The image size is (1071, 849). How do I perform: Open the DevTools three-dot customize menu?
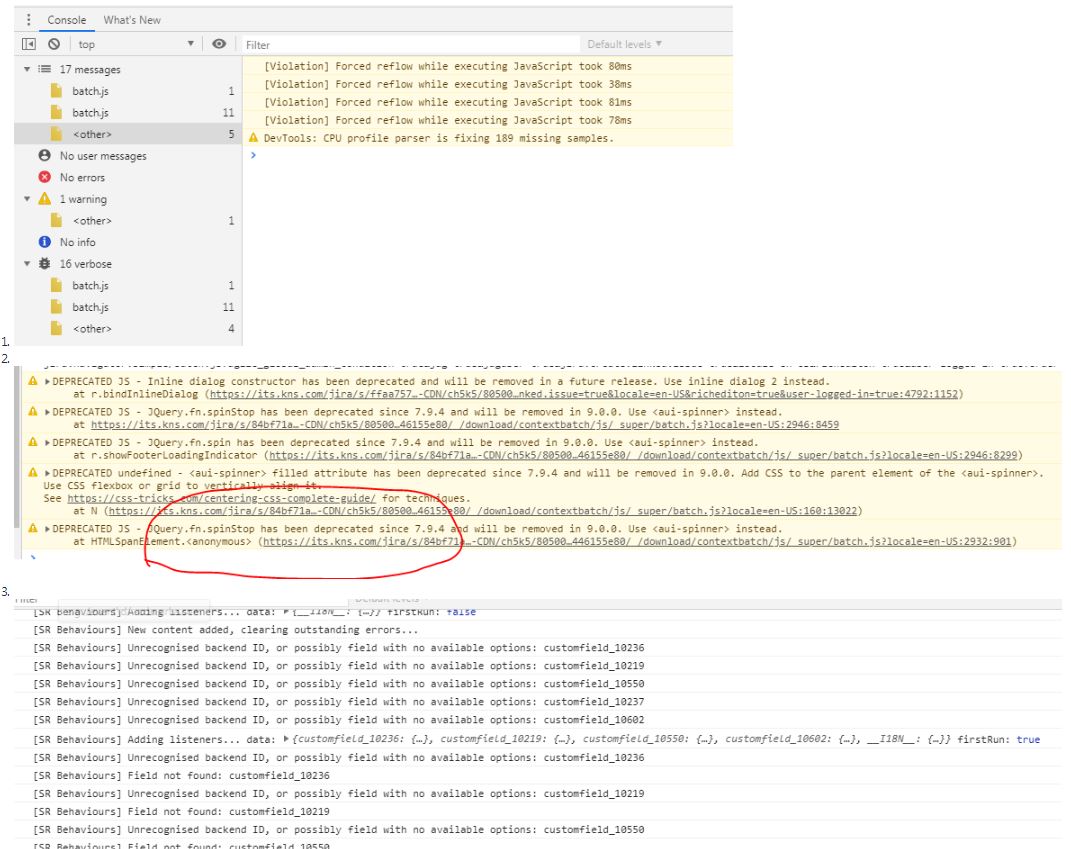[x=29, y=20]
